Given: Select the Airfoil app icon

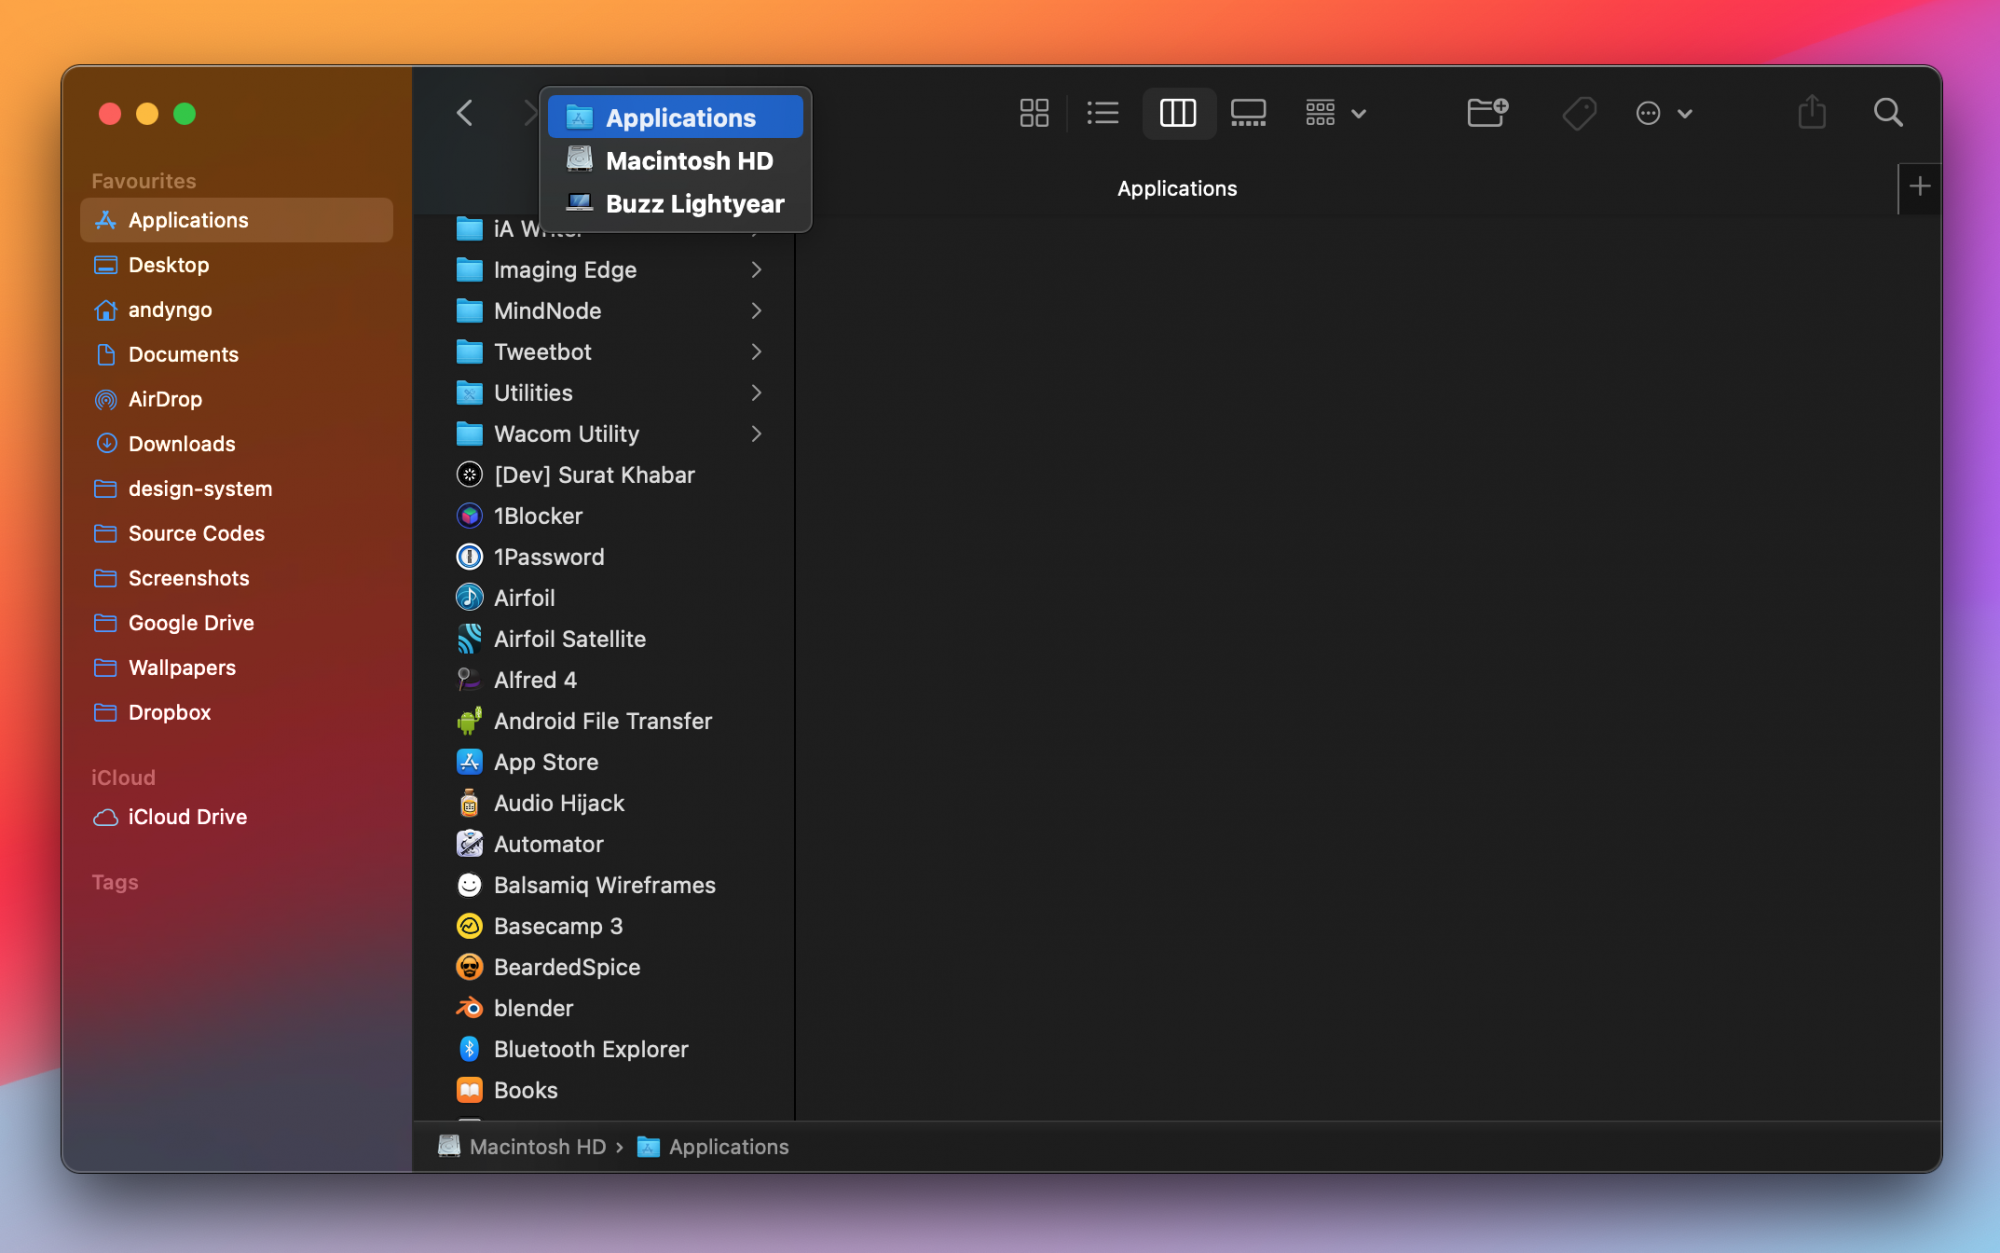Looking at the screenshot, I should pos(469,598).
